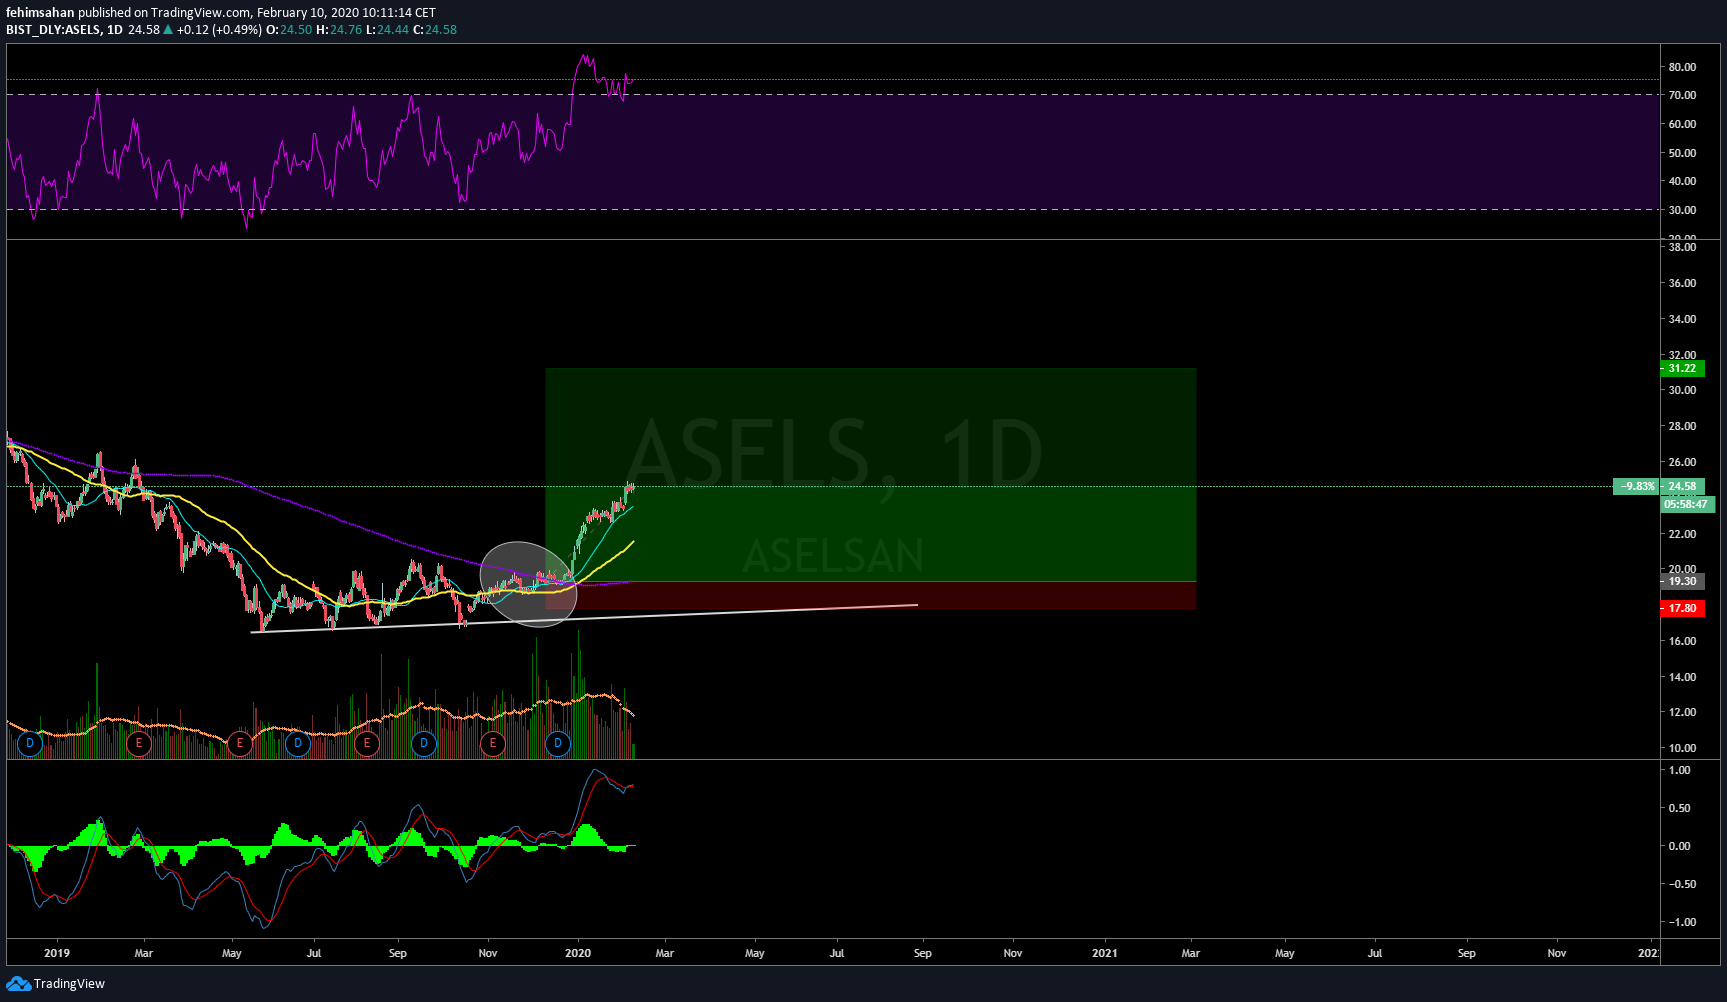The width and height of the screenshot is (1727, 1002).
Task: Open the dividend marker just before Jul 2019
Action: [x=297, y=743]
